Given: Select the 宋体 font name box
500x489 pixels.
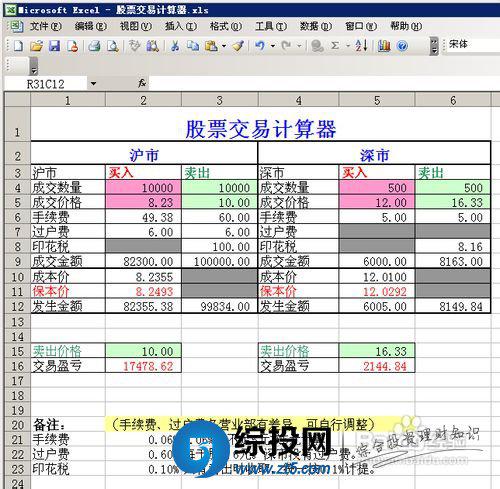Looking at the screenshot, I should coord(473,44).
